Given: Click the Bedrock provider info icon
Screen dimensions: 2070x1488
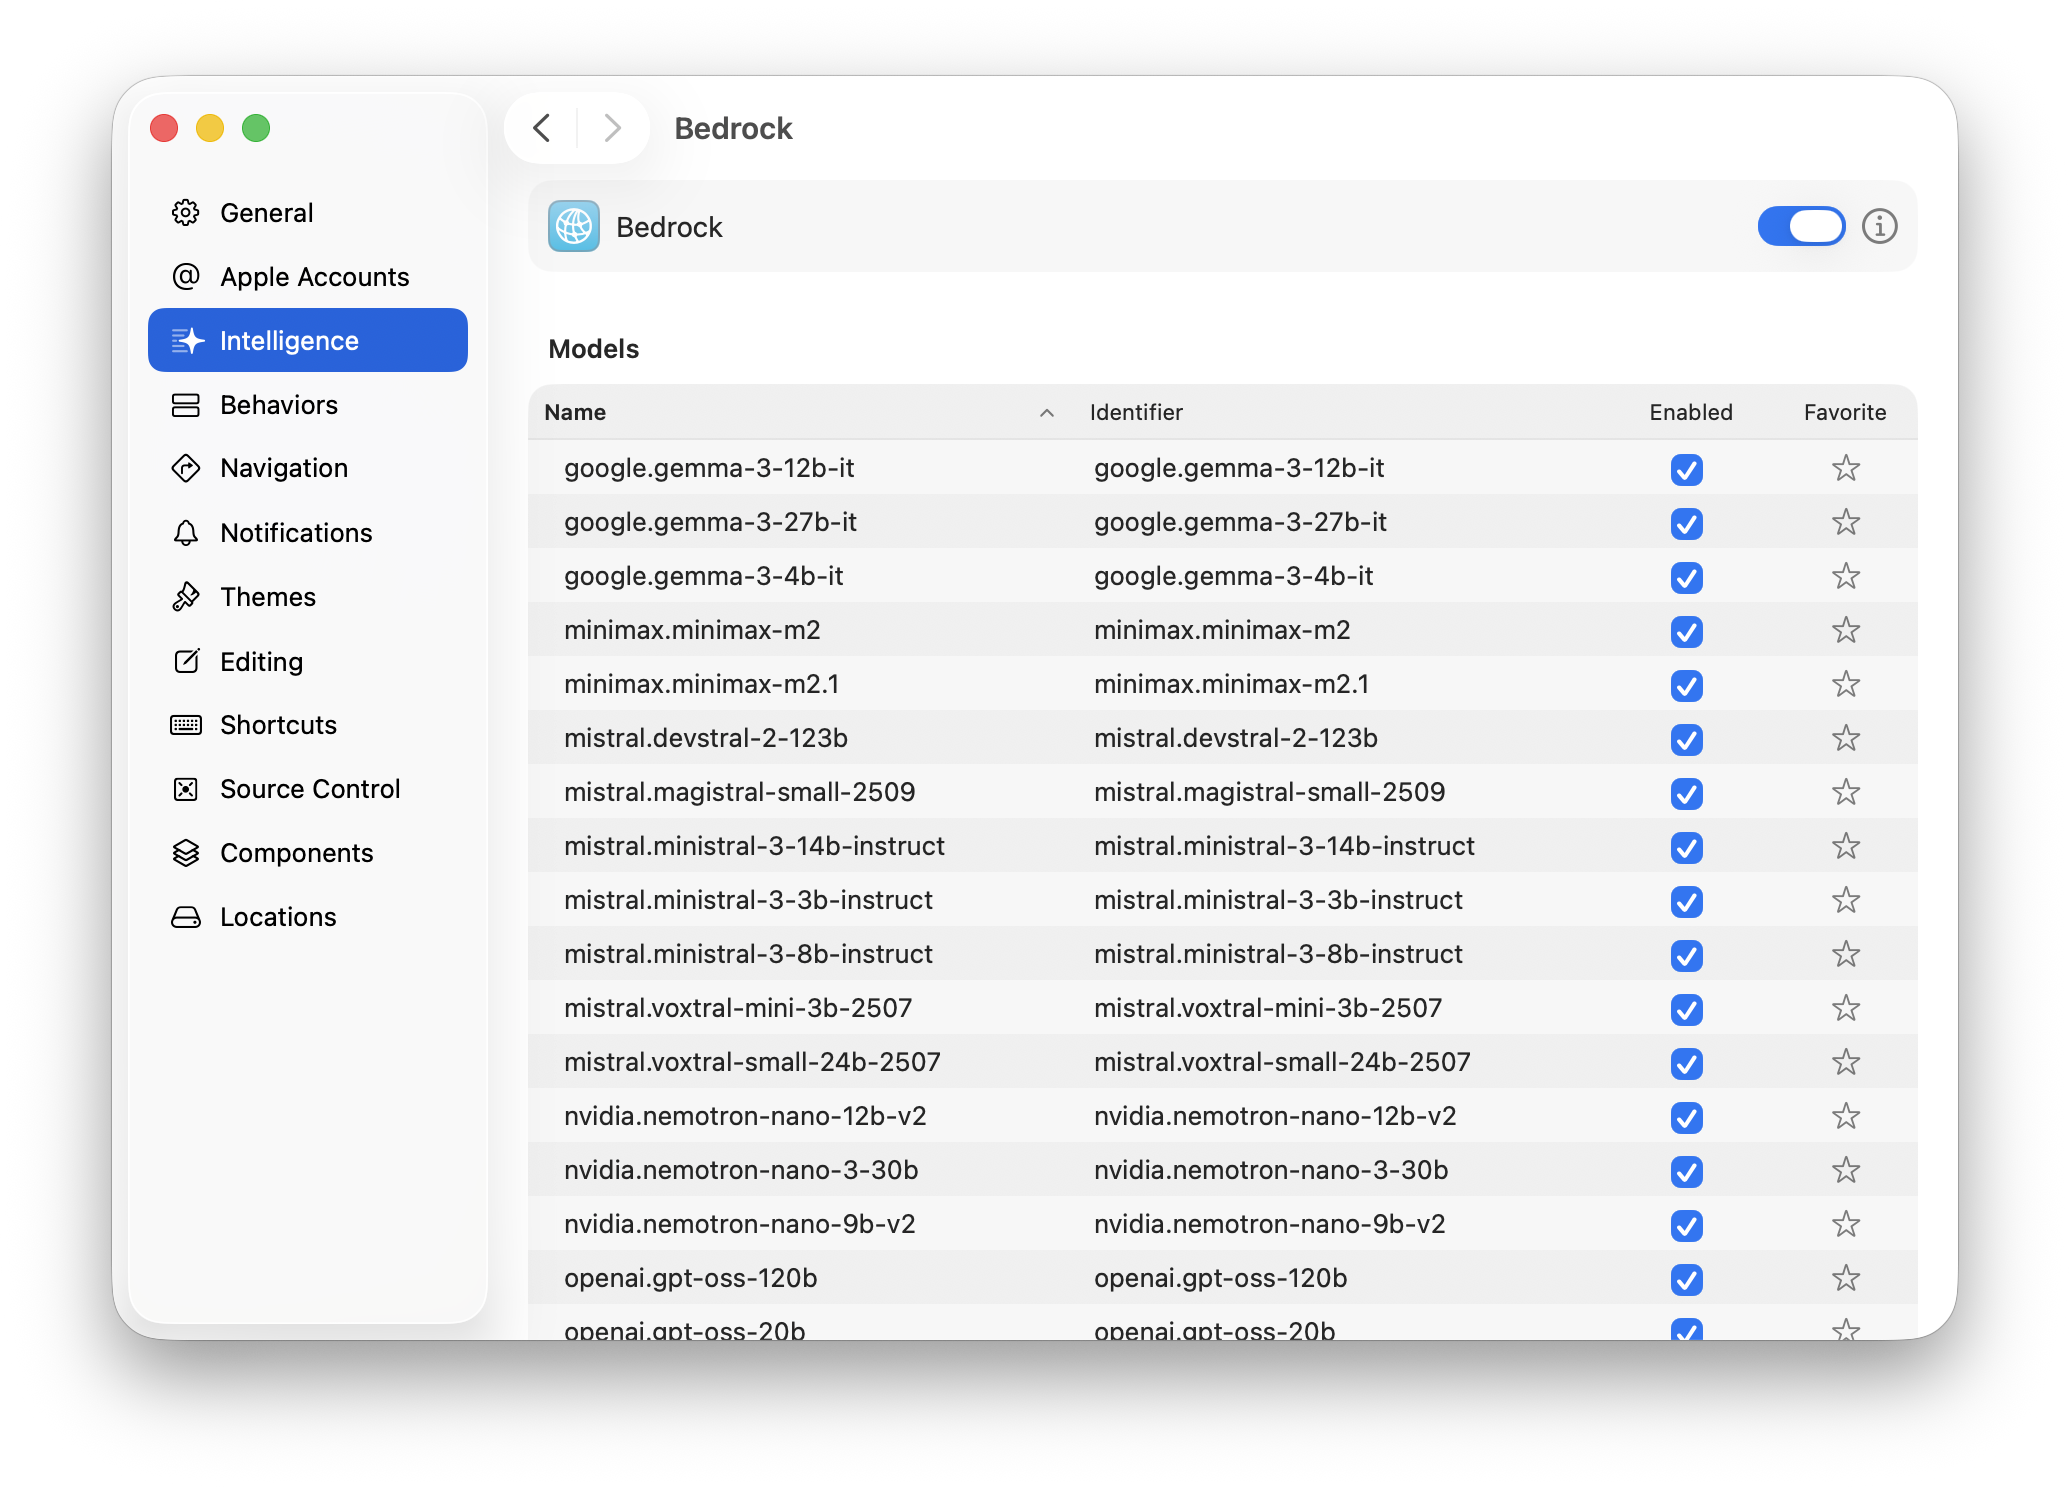Looking at the screenshot, I should point(1879,227).
